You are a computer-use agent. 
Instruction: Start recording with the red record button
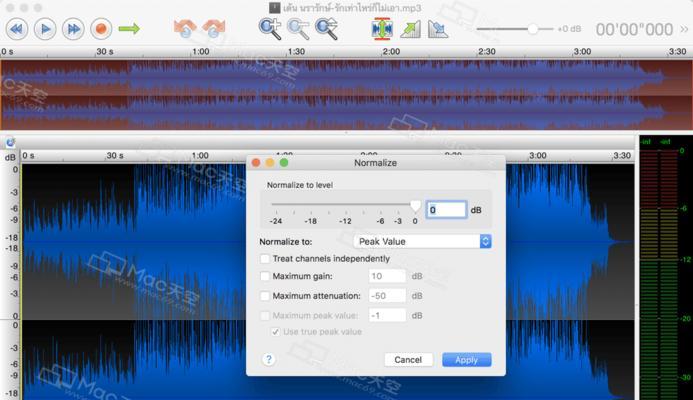tap(101, 29)
